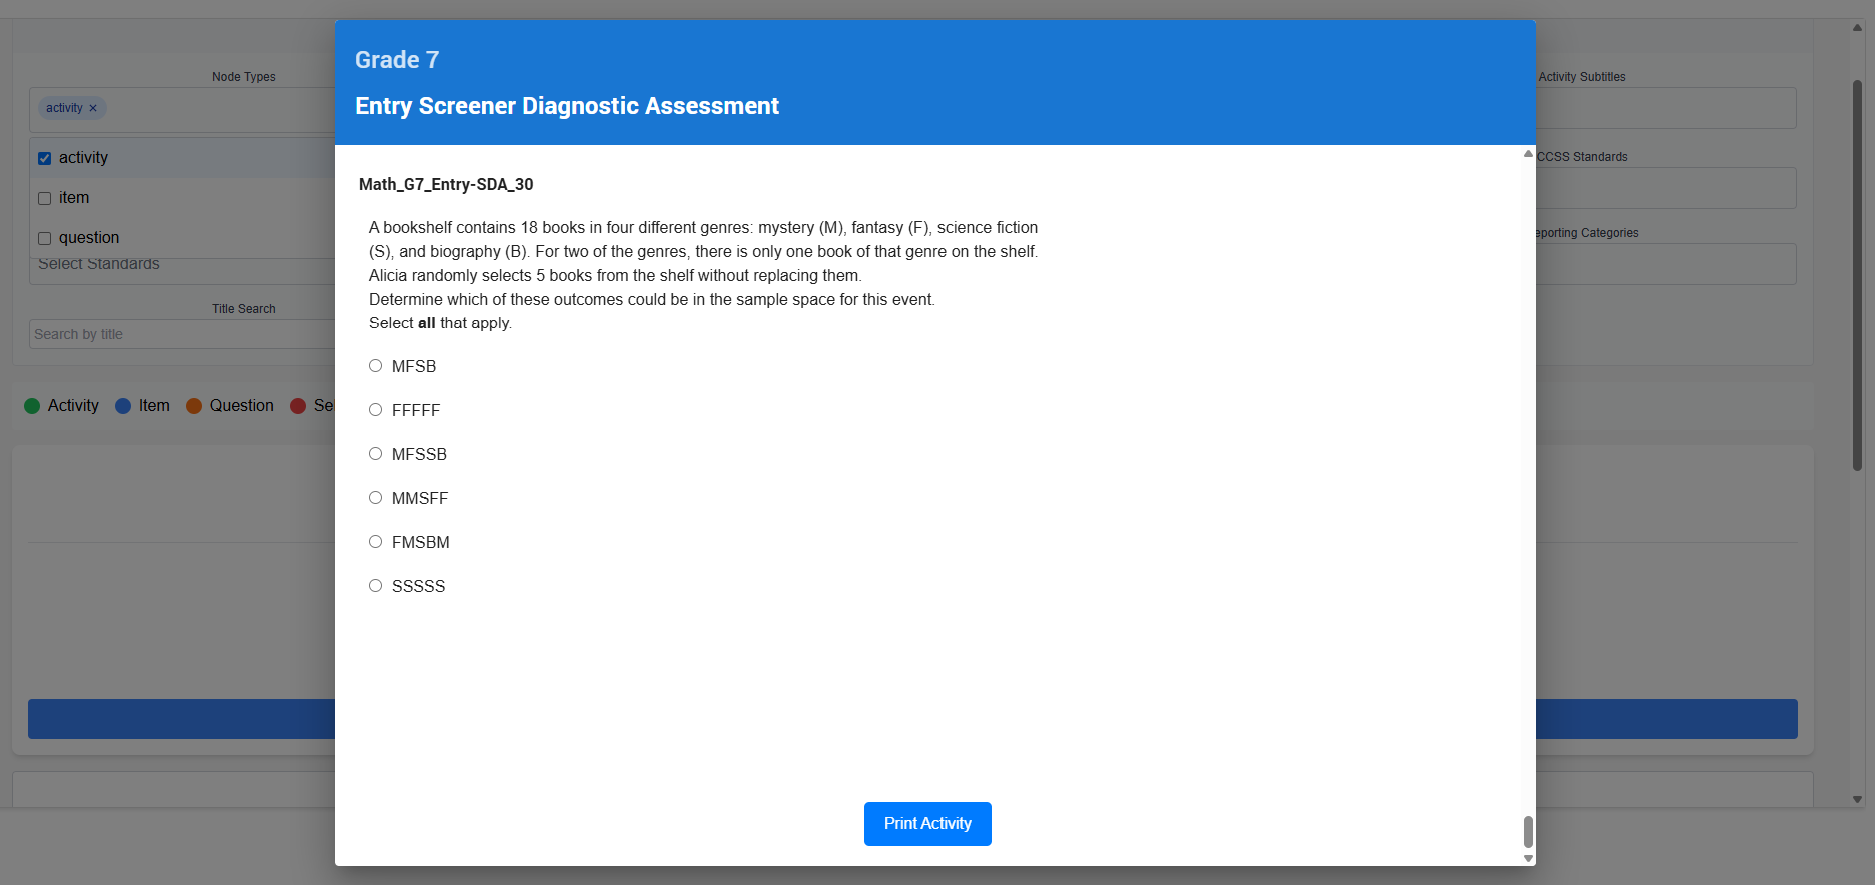The height and width of the screenshot is (885, 1875).
Task: Choose the FFFFF radio option
Action: pyautogui.click(x=376, y=410)
